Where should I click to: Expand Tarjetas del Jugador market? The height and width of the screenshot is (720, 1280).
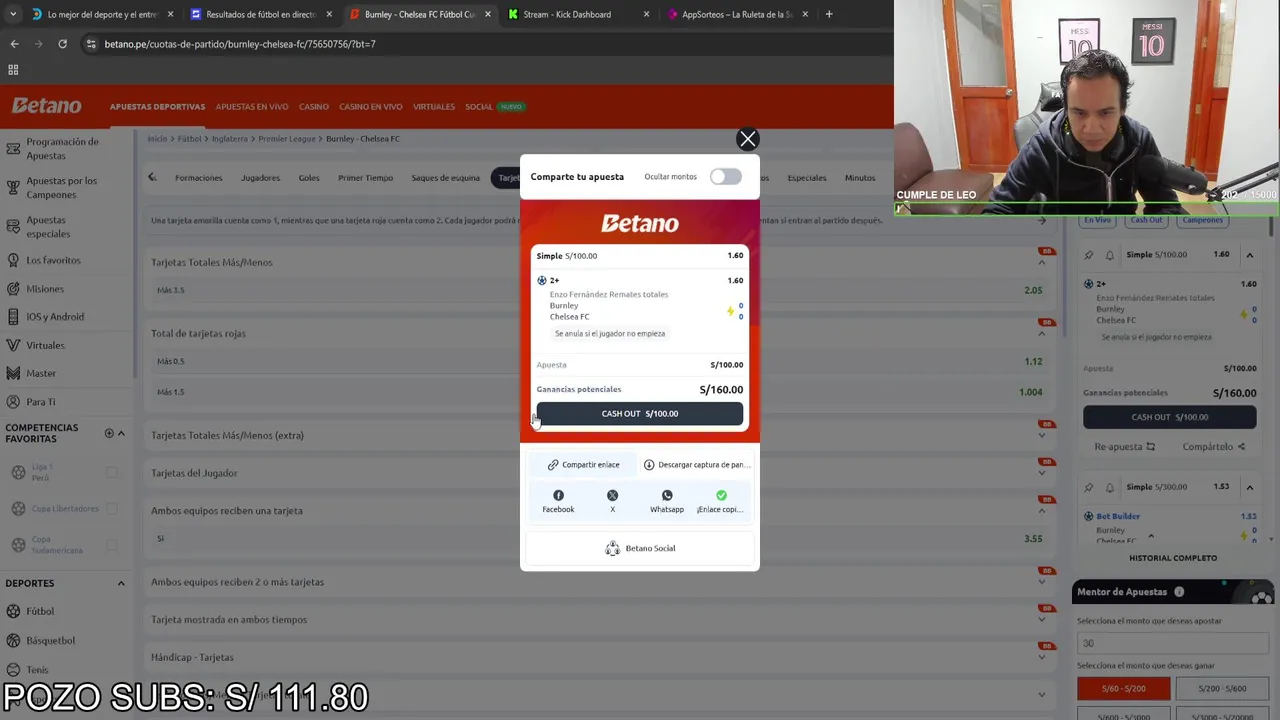point(1042,473)
